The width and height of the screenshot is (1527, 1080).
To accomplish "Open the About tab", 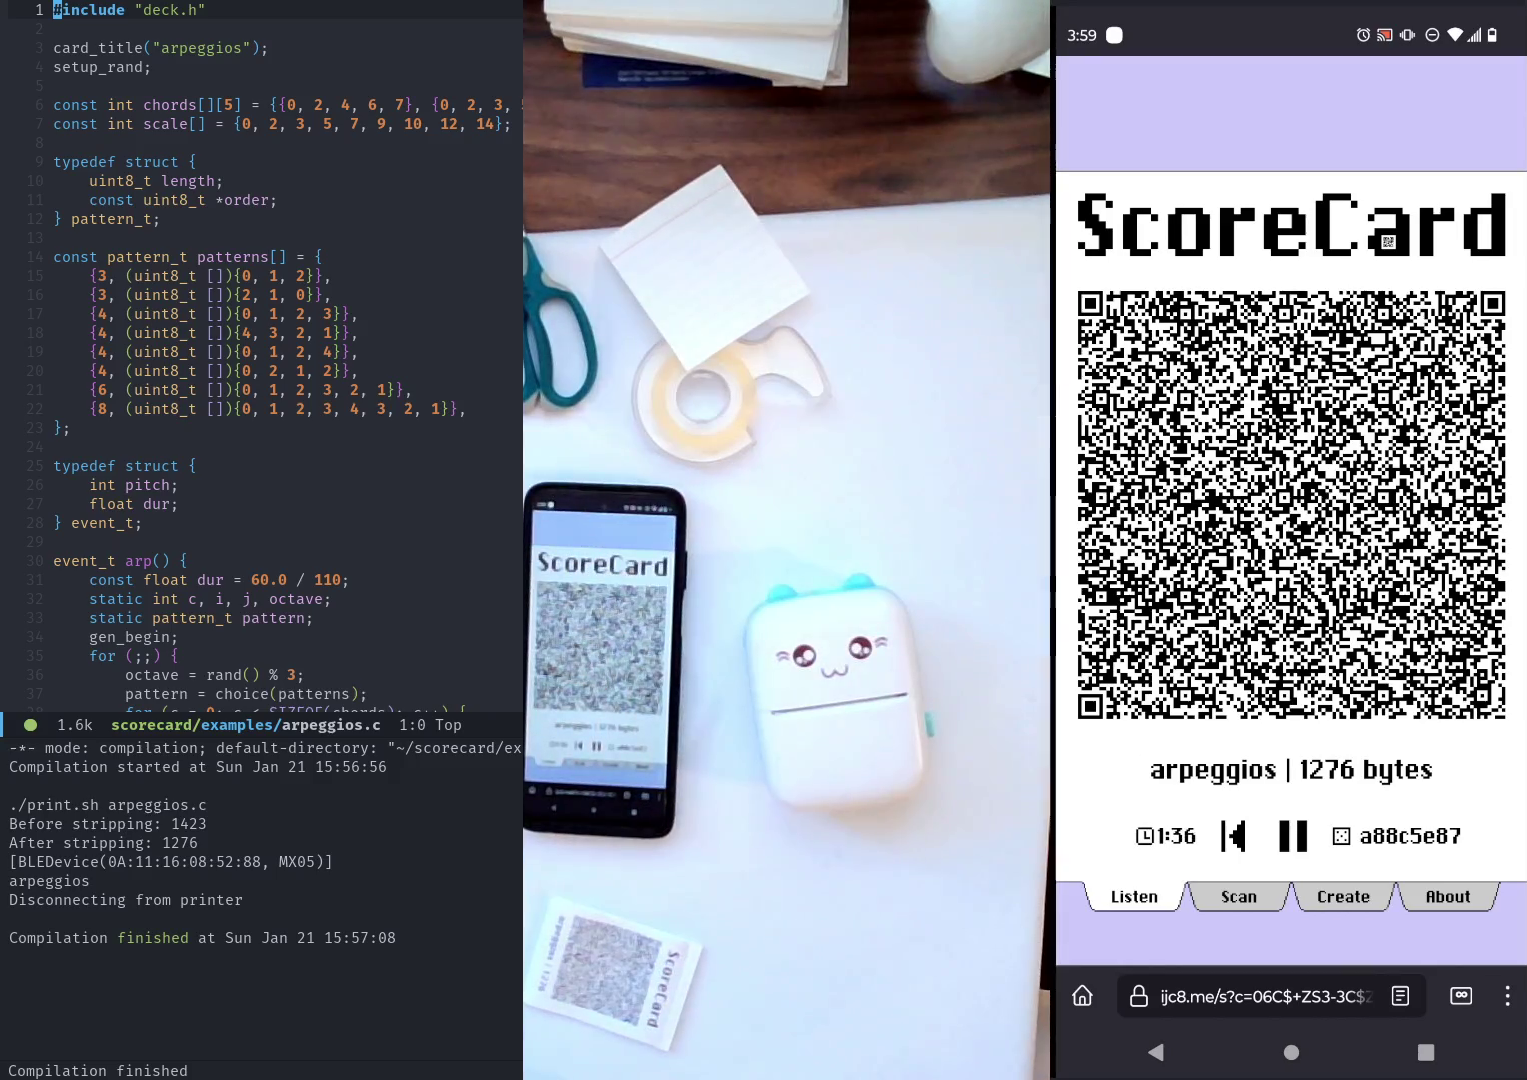I will tap(1447, 897).
